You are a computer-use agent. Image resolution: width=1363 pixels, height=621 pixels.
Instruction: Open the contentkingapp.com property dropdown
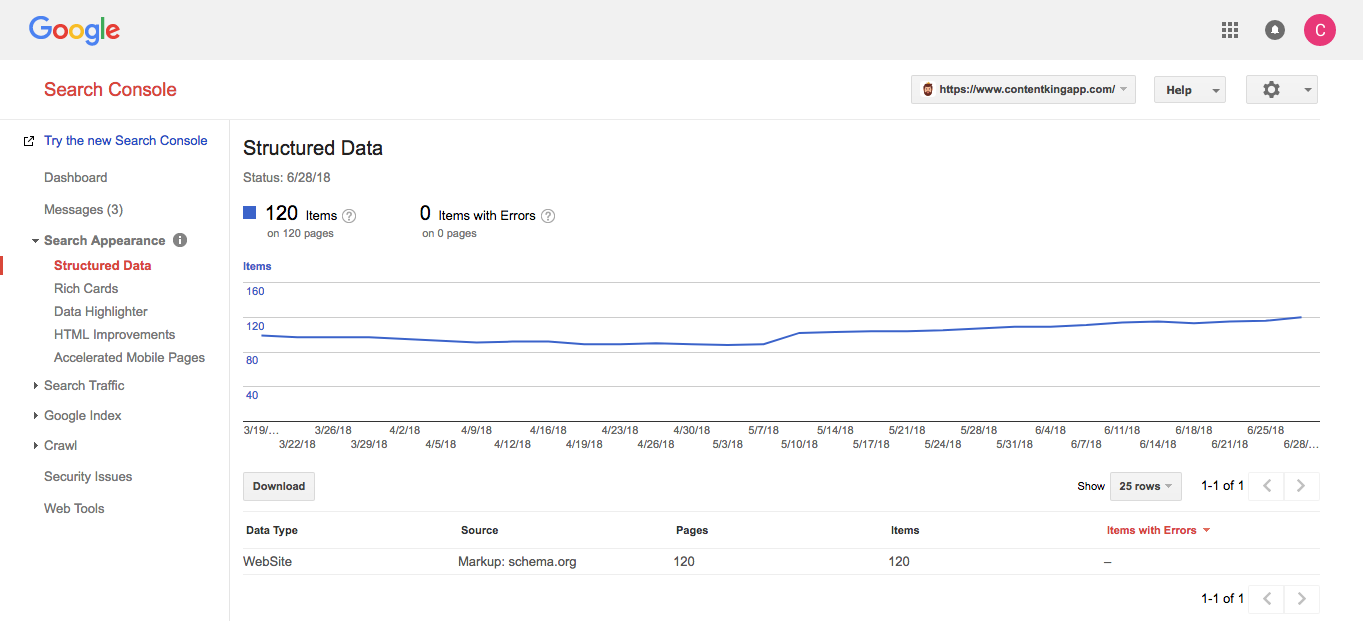(x=1023, y=89)
